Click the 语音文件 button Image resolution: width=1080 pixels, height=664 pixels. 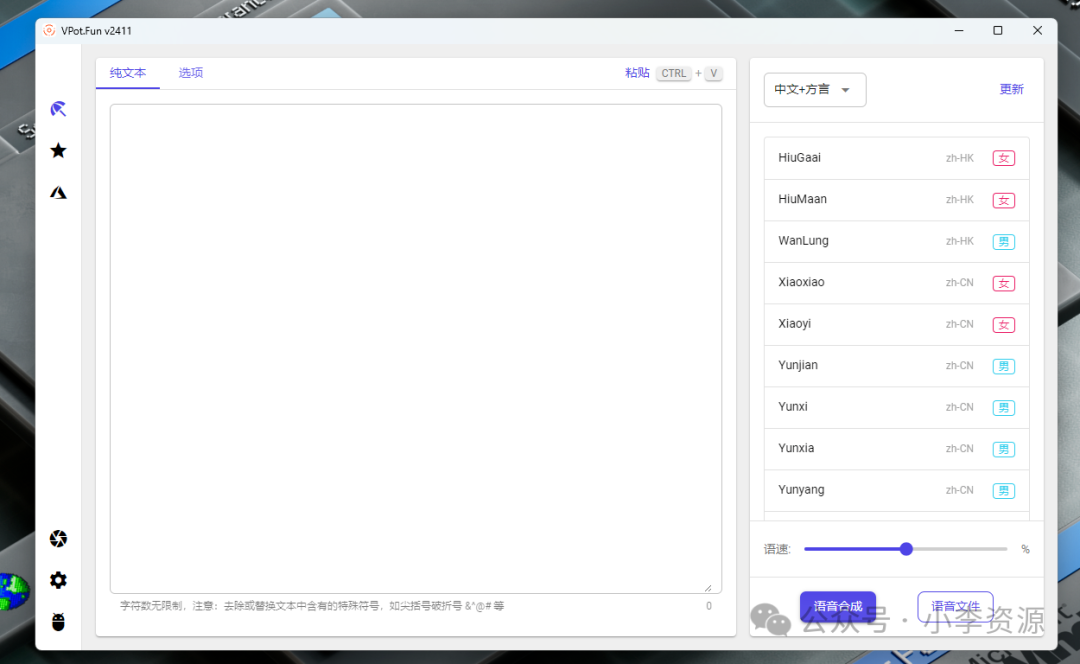click(955, 606)
